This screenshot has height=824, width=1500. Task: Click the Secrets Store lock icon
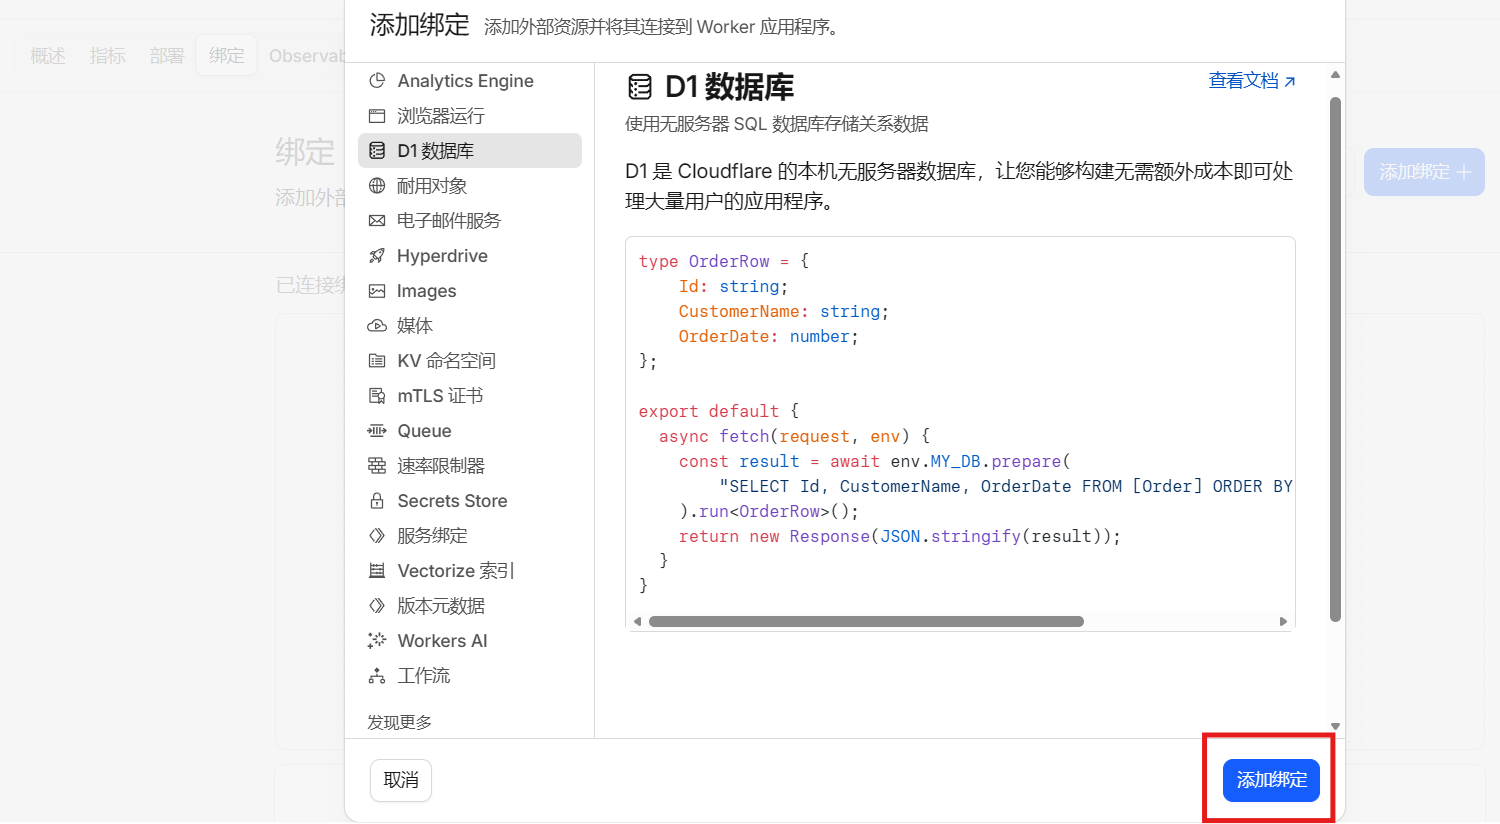tap(377, 501)
